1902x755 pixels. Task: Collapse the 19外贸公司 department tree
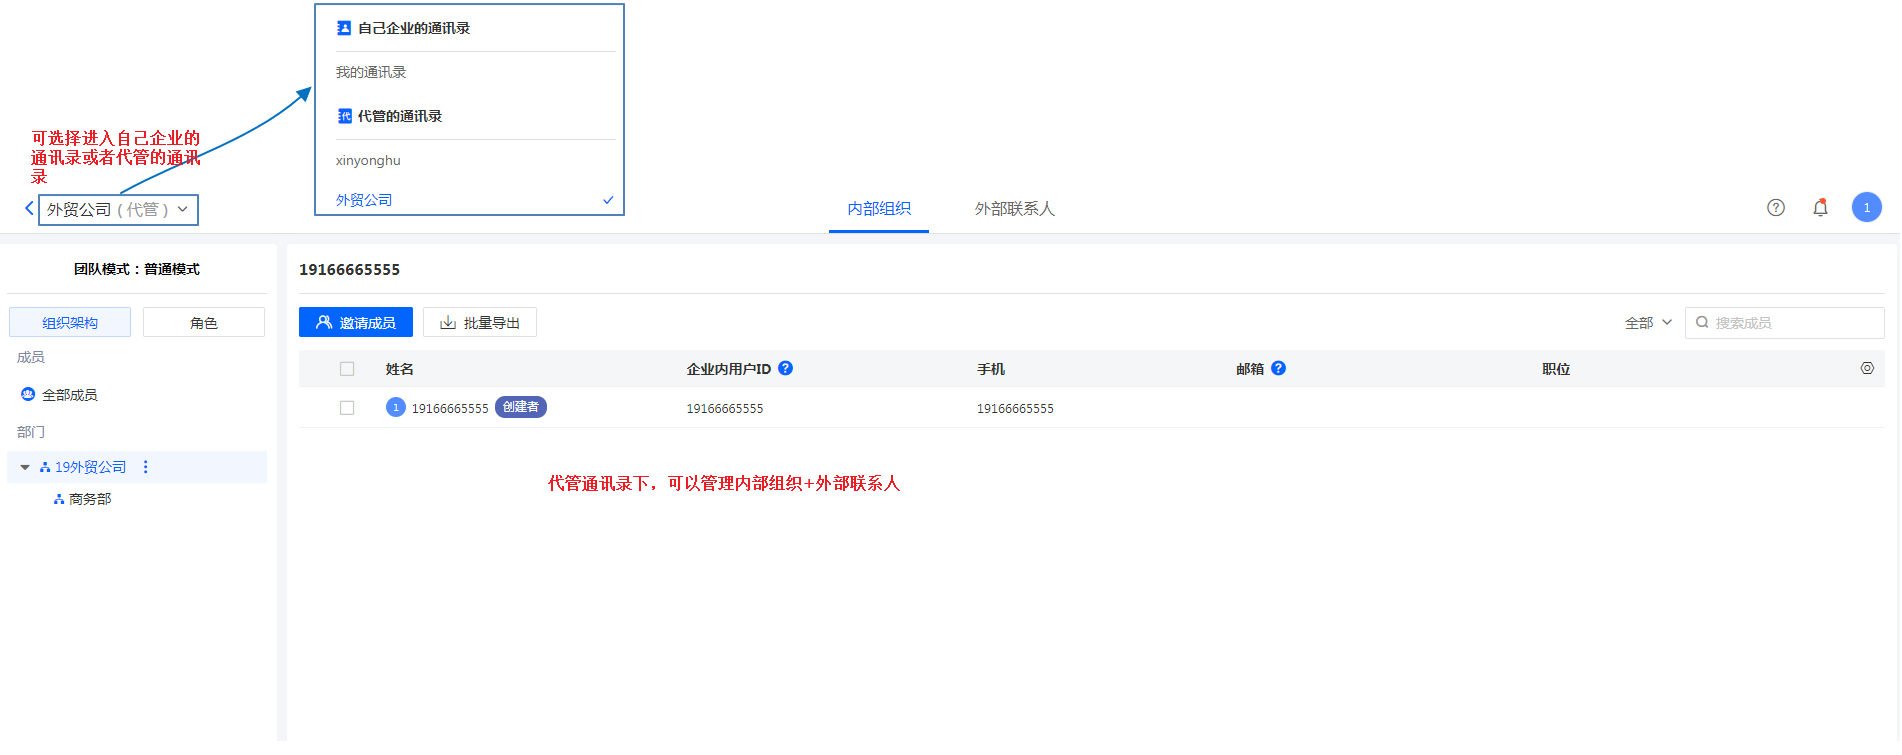point(25,467)
